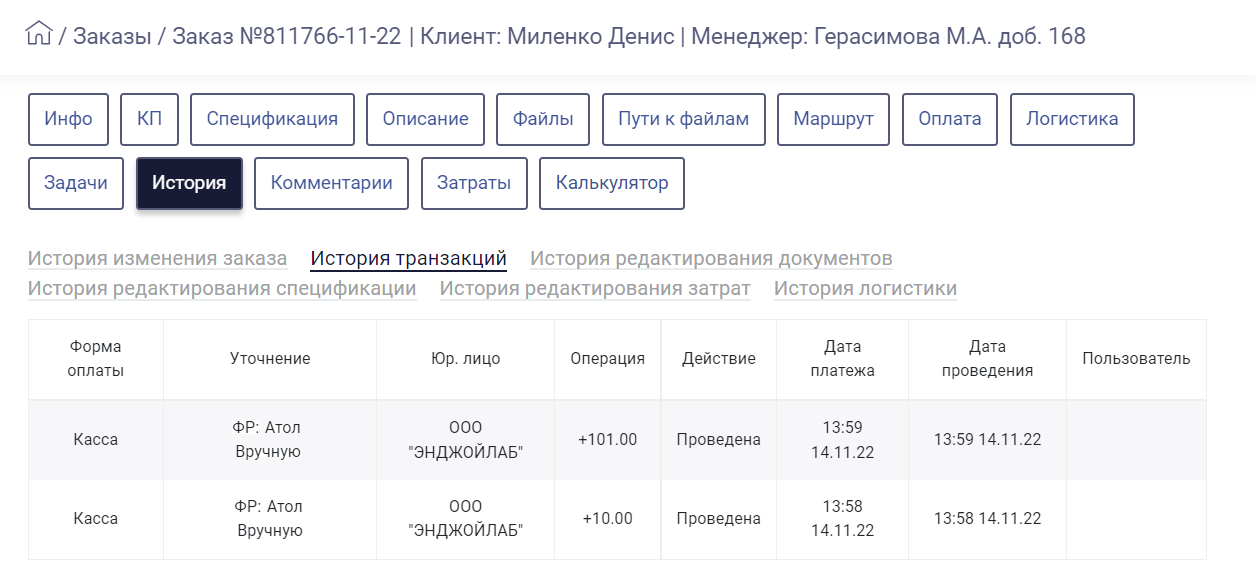The height and width of the screenshot is (587, 1256).
Task: Open the Комментарии tab
Action: 331,183
